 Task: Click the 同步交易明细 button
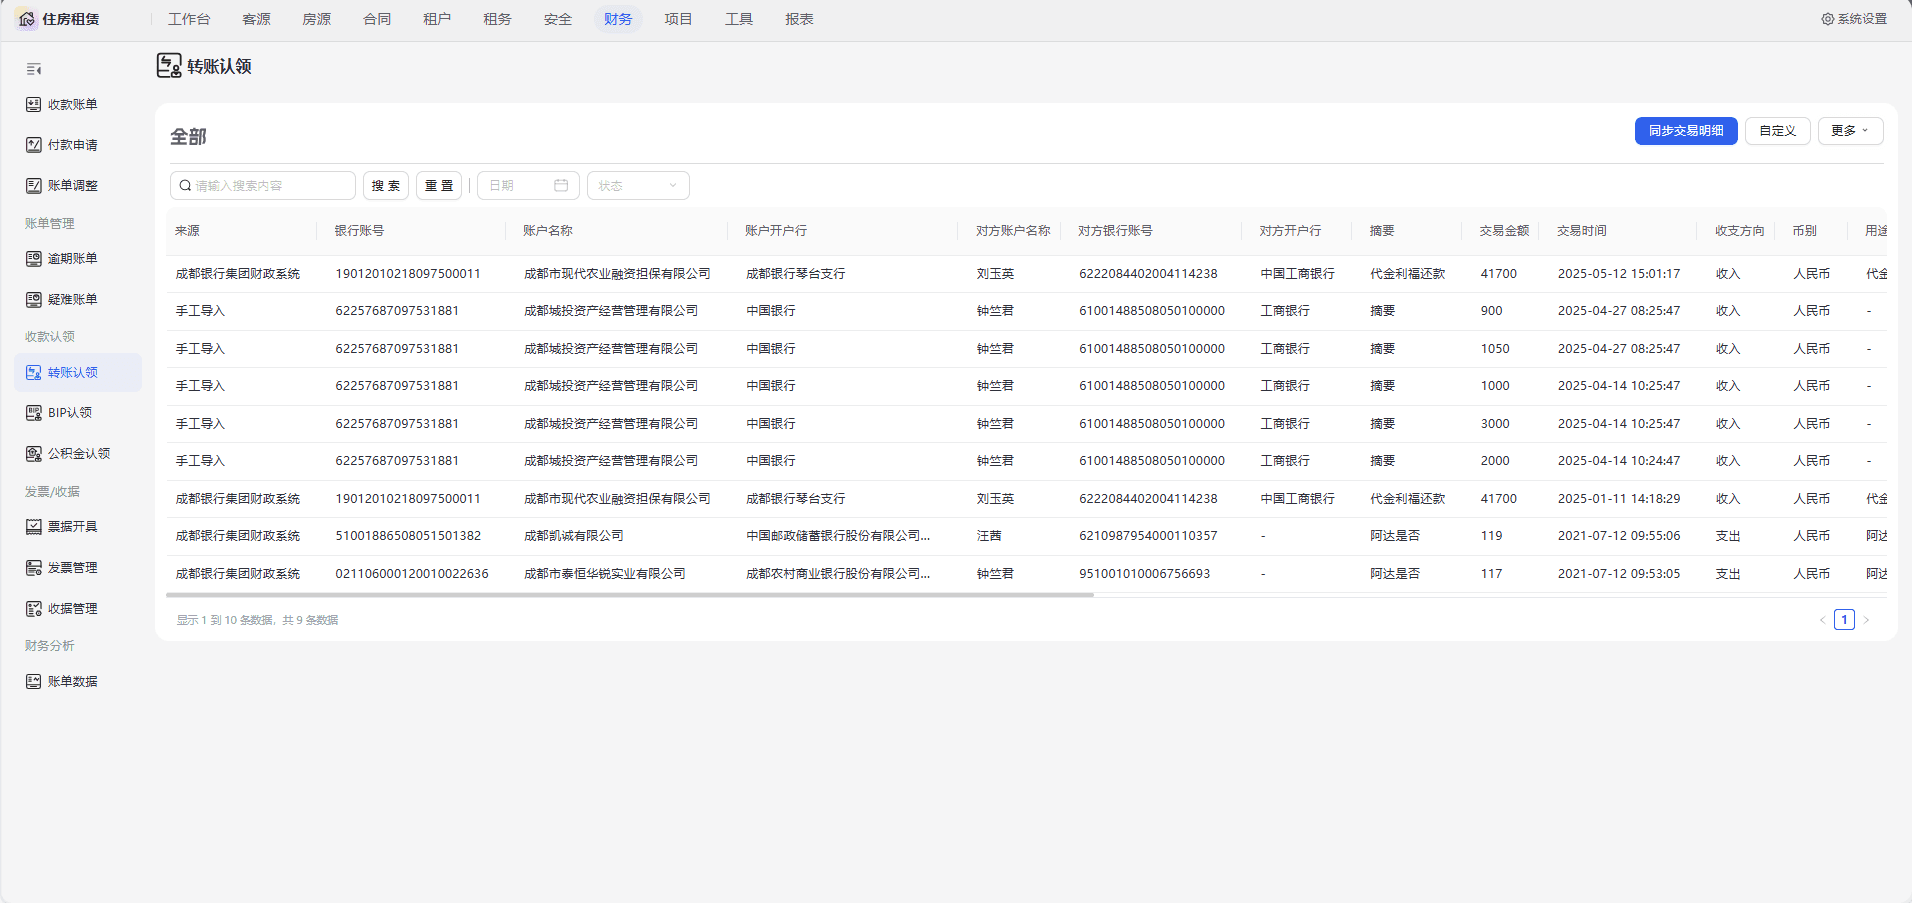click(1686, 131)
